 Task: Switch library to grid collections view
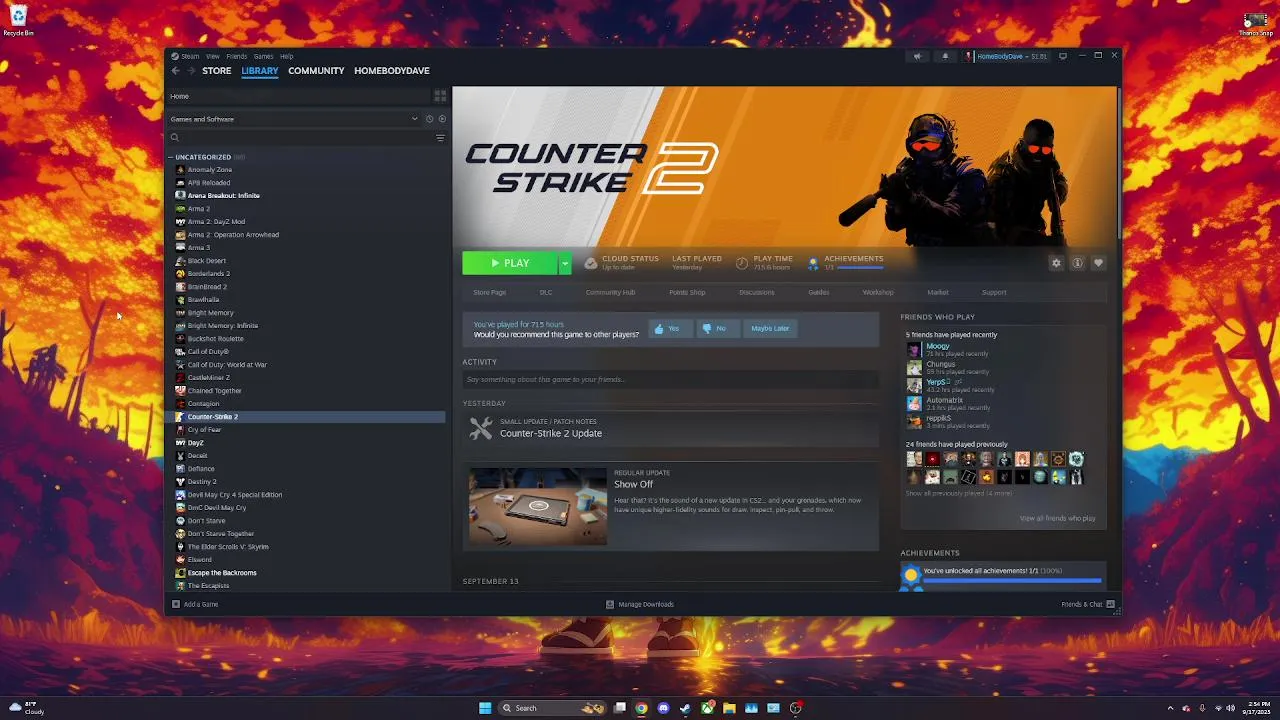click(x=440, y=96)
